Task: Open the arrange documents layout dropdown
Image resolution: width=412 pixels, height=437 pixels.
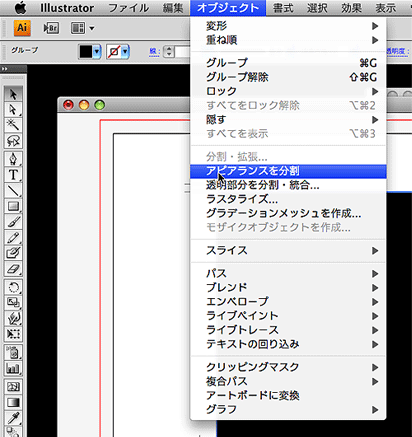Action: coord(82,28)
